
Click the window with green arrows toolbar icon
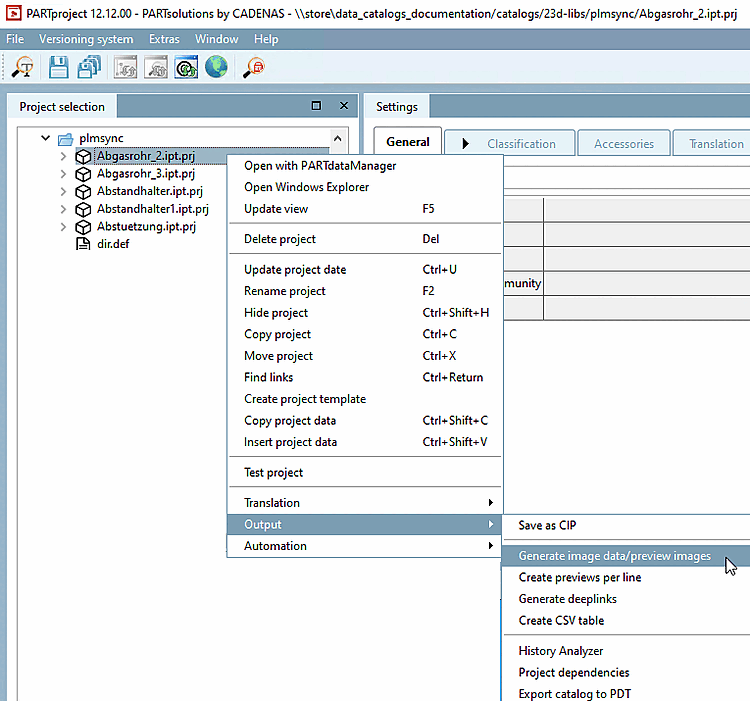click(186, 67)
